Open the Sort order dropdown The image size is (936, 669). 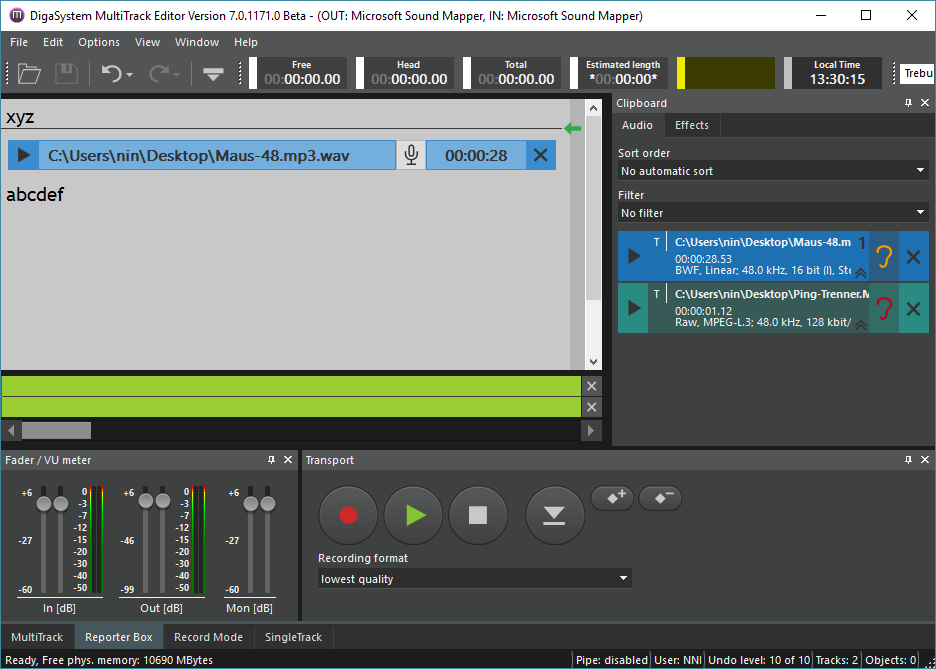coord(773,171)
